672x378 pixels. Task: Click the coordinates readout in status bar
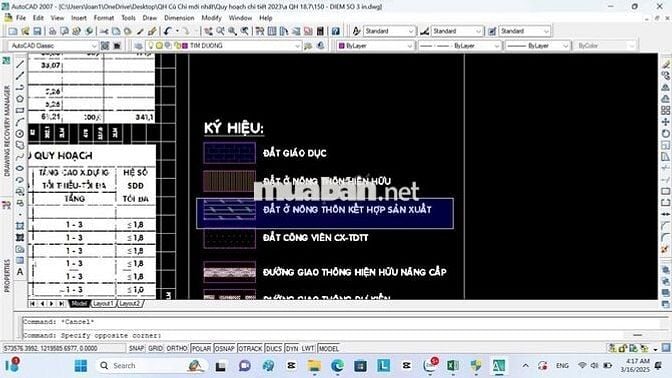(x=51, y=348)
